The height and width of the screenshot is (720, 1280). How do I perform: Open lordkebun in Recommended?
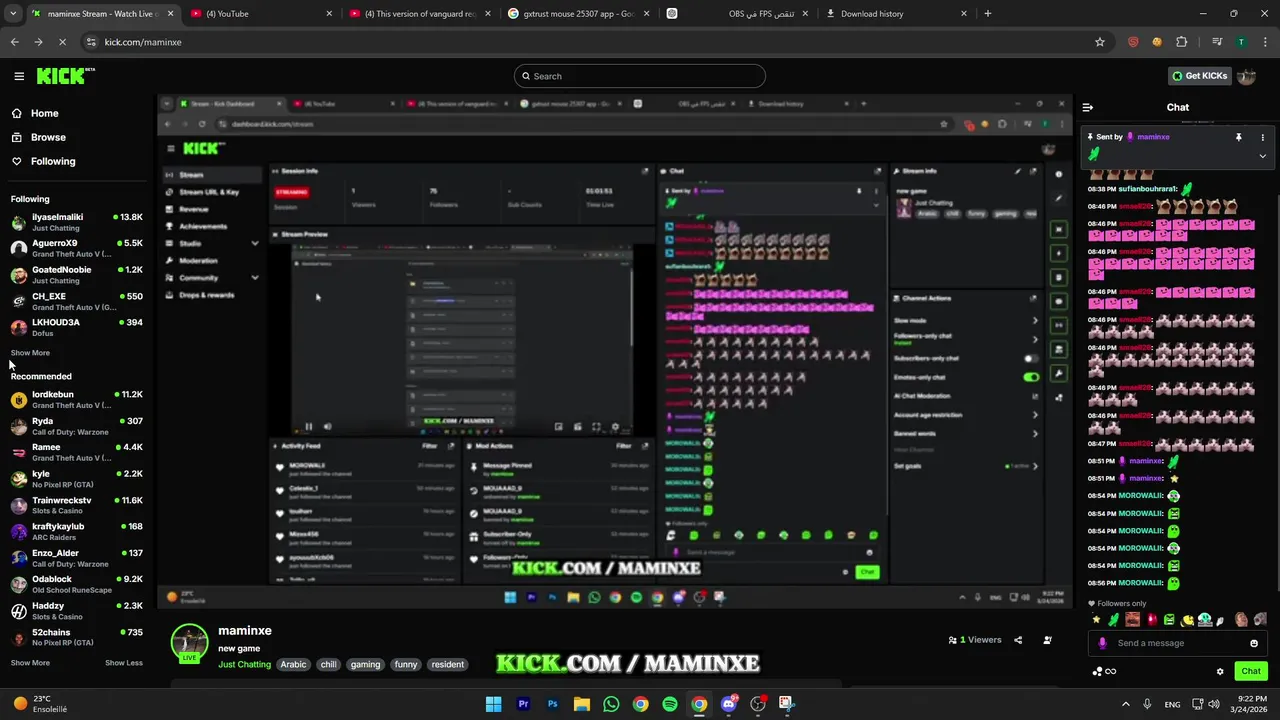point(76,399)
